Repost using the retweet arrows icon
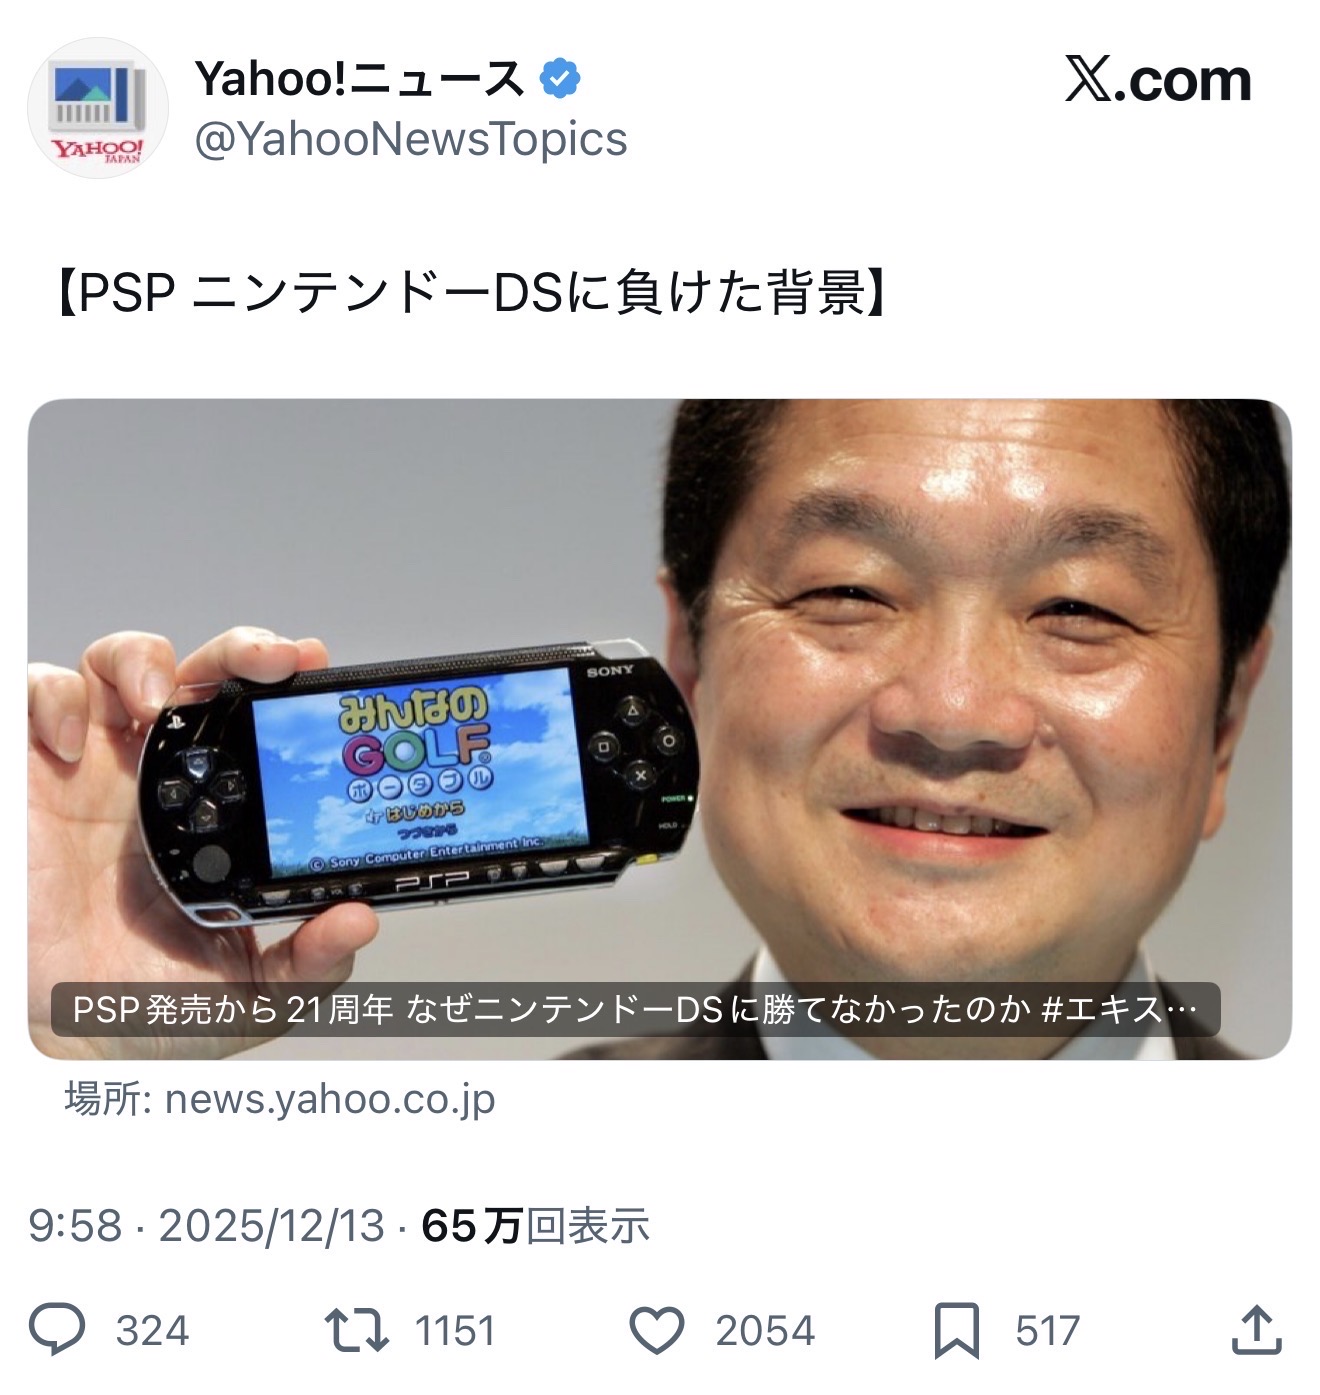 (357, 1330)
